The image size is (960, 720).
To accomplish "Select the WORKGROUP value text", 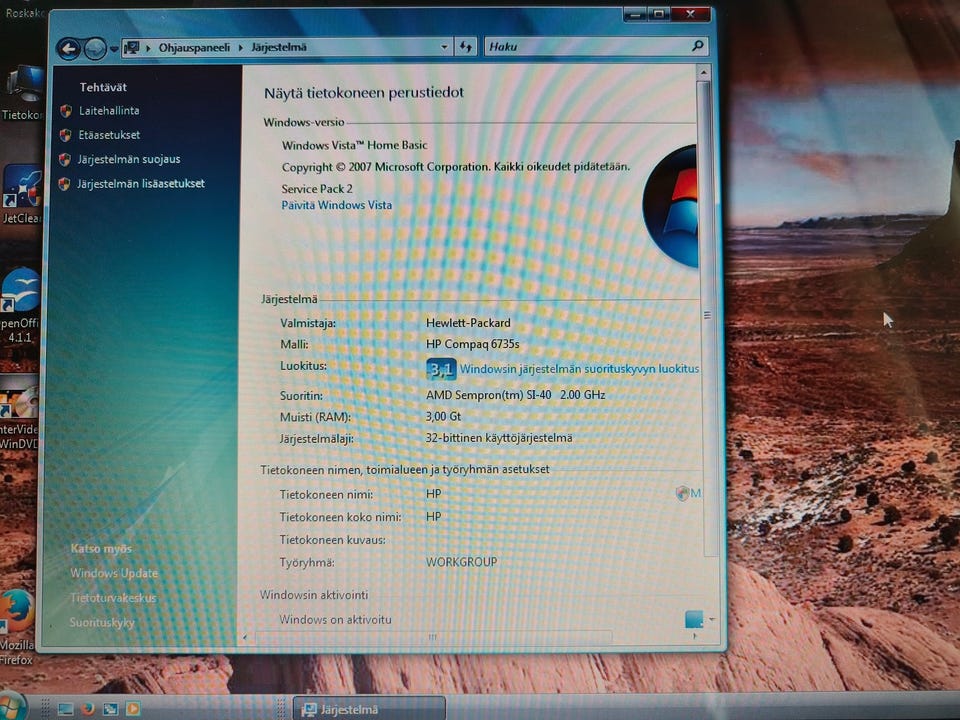I will [x=462, y=561].
